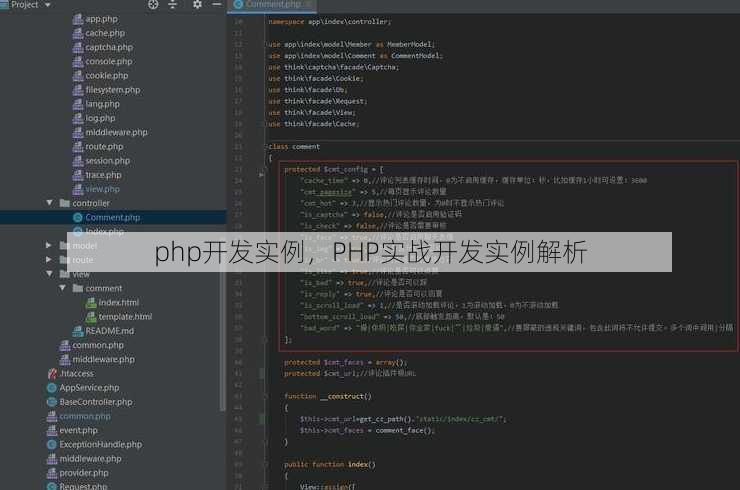Open template.html file
Viewport: 740px width, 490px height.
tap(125, 316)
